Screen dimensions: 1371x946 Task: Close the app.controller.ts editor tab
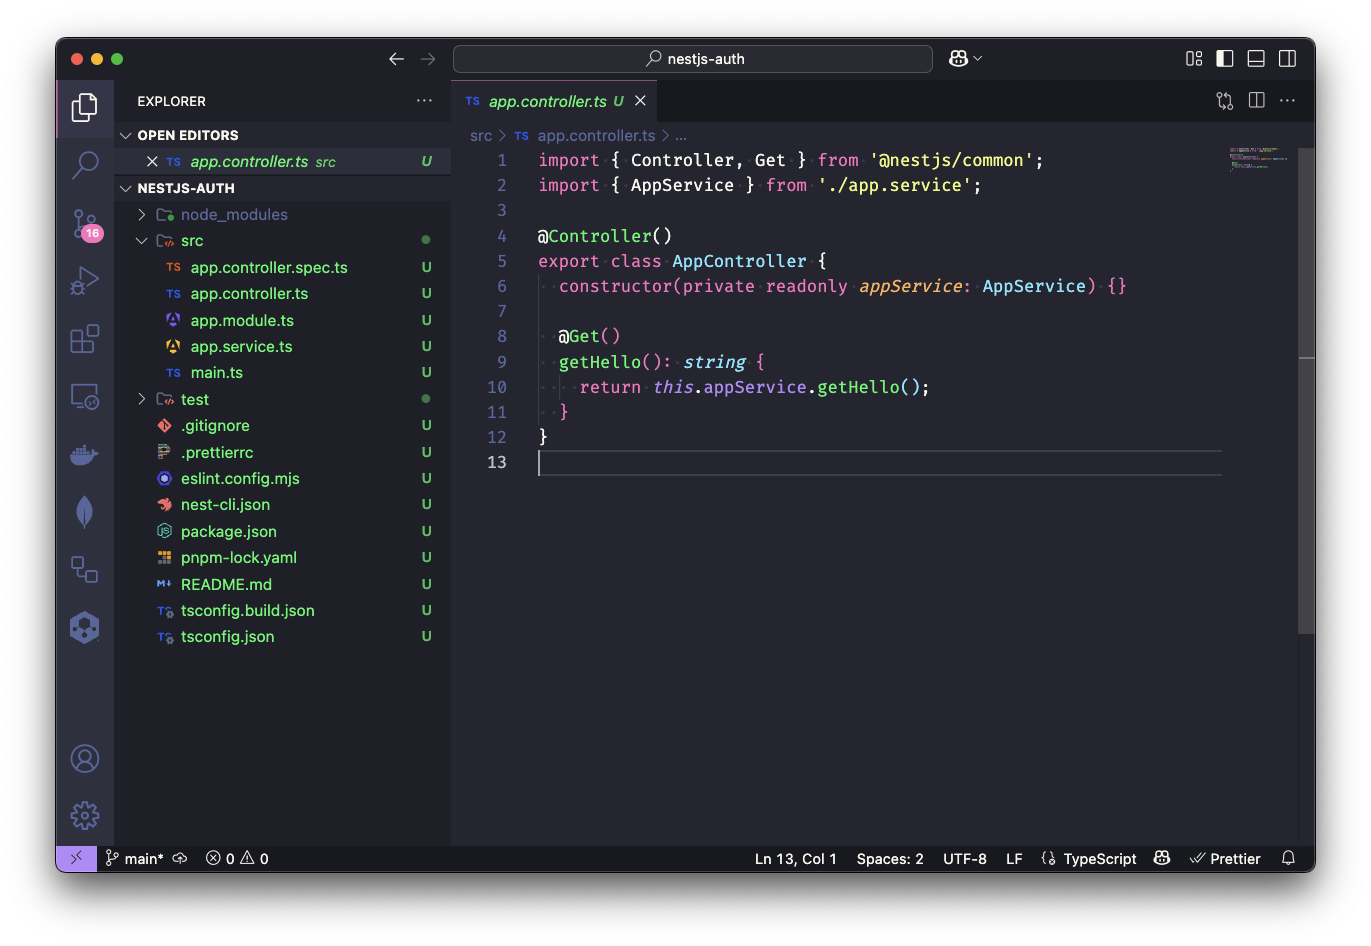640,101
